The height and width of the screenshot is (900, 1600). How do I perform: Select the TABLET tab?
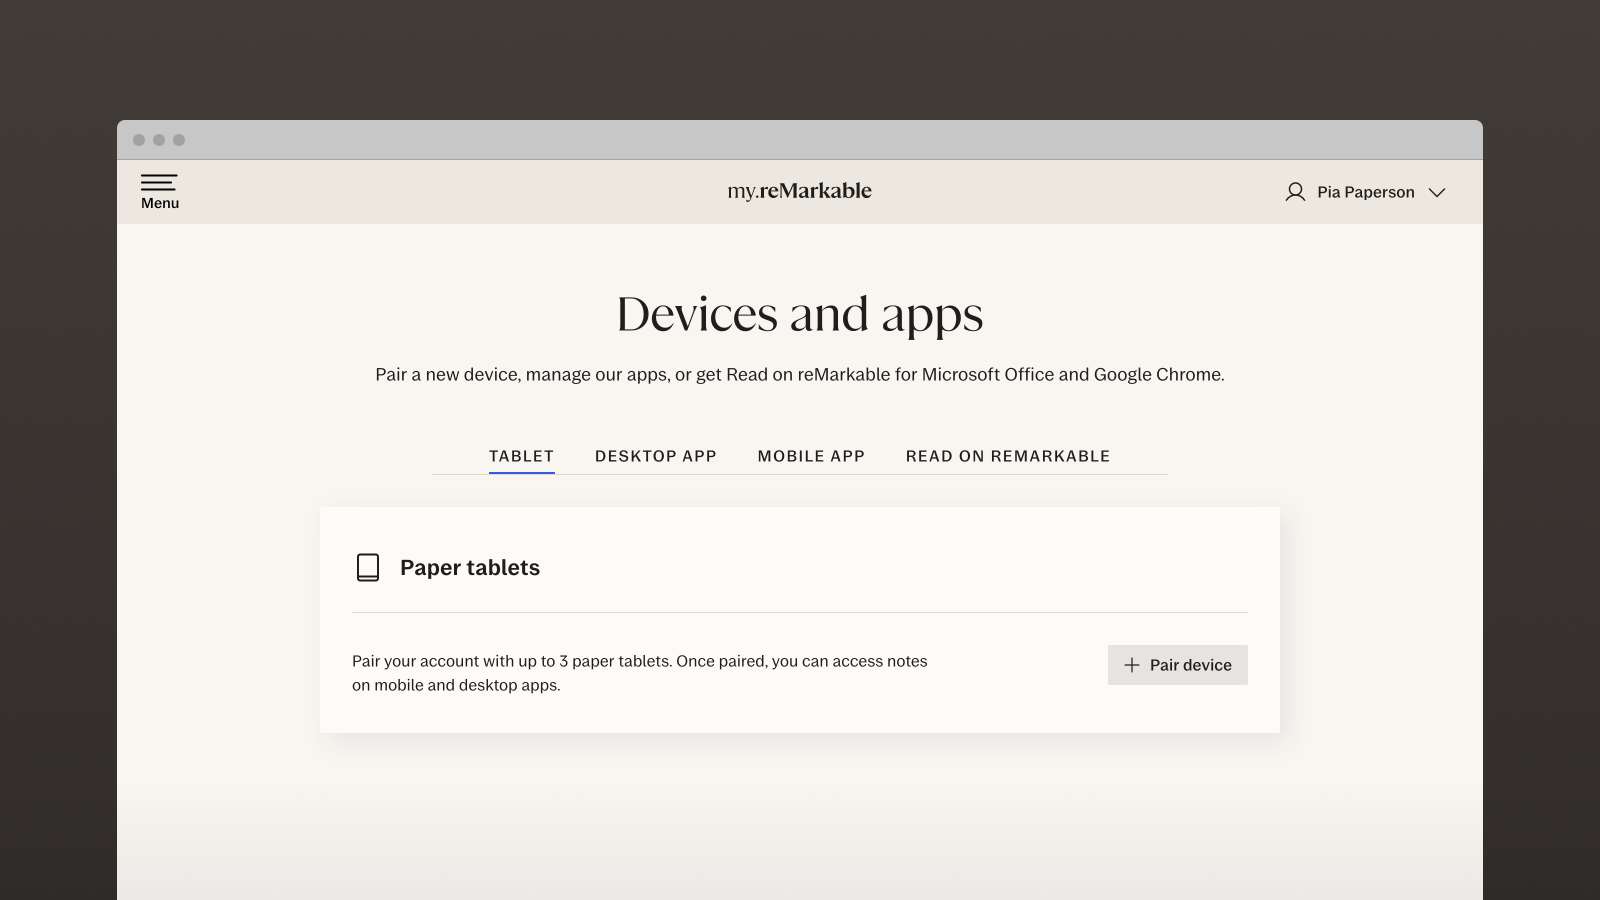[521, 456]
